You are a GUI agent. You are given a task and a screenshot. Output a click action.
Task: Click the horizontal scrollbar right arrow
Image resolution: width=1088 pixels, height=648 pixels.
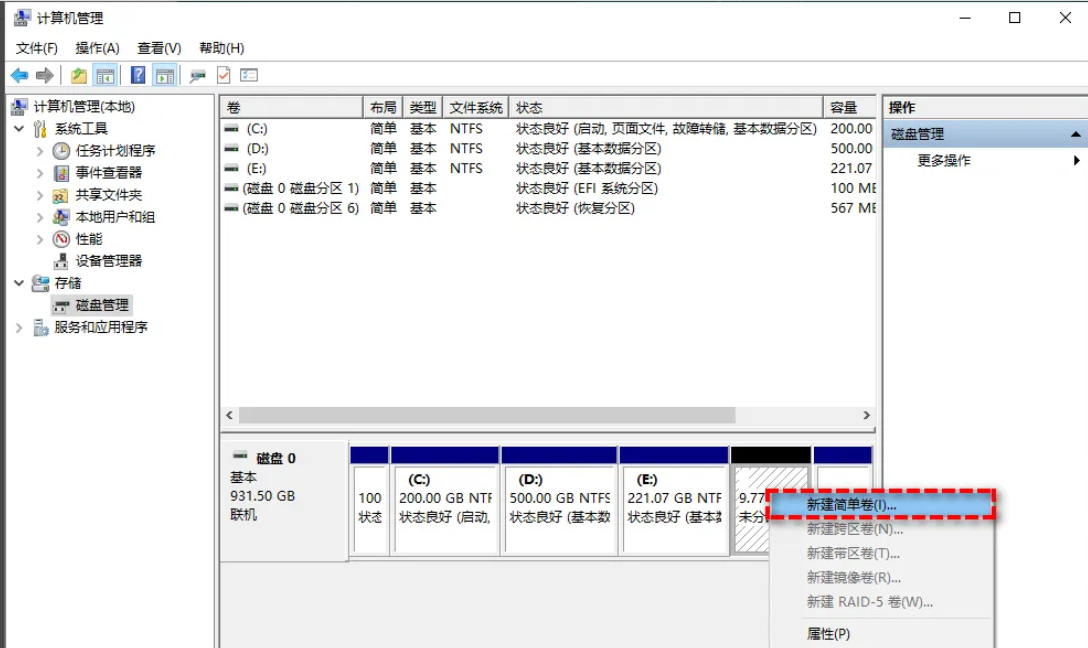click(866, 415)
